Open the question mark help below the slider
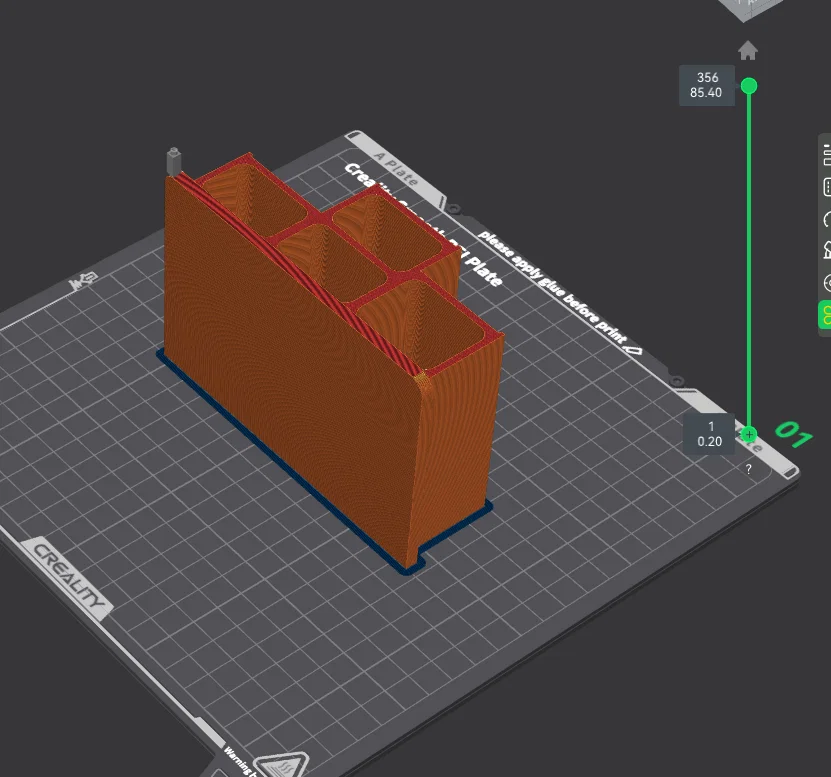 click(748, 469)
